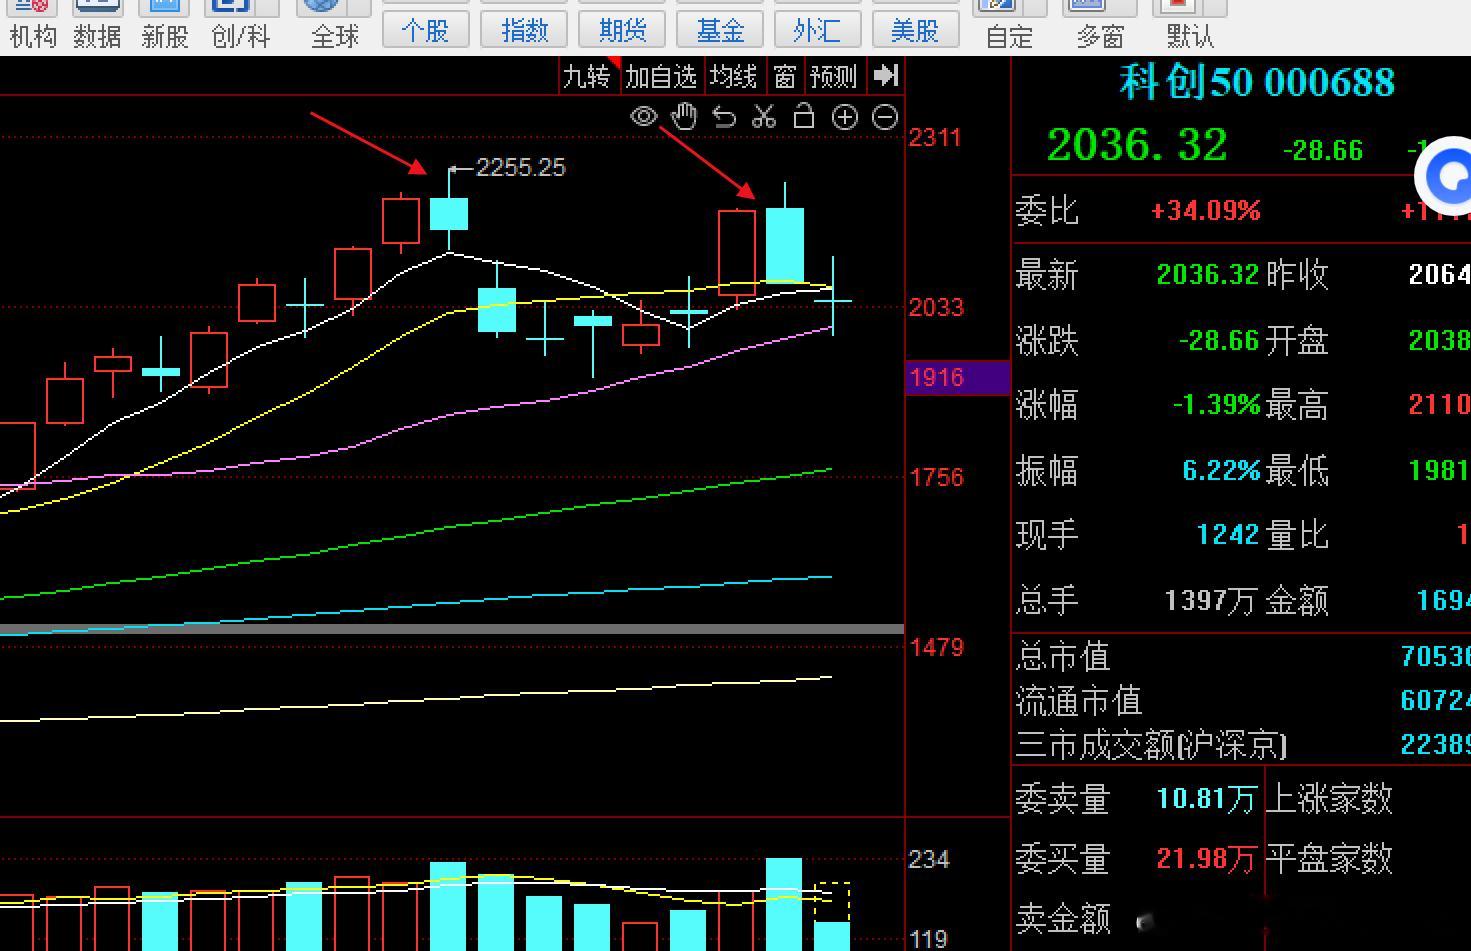Select the hand pan tool
Viewport: 1471px width, 951px height.
click(684, 117)
